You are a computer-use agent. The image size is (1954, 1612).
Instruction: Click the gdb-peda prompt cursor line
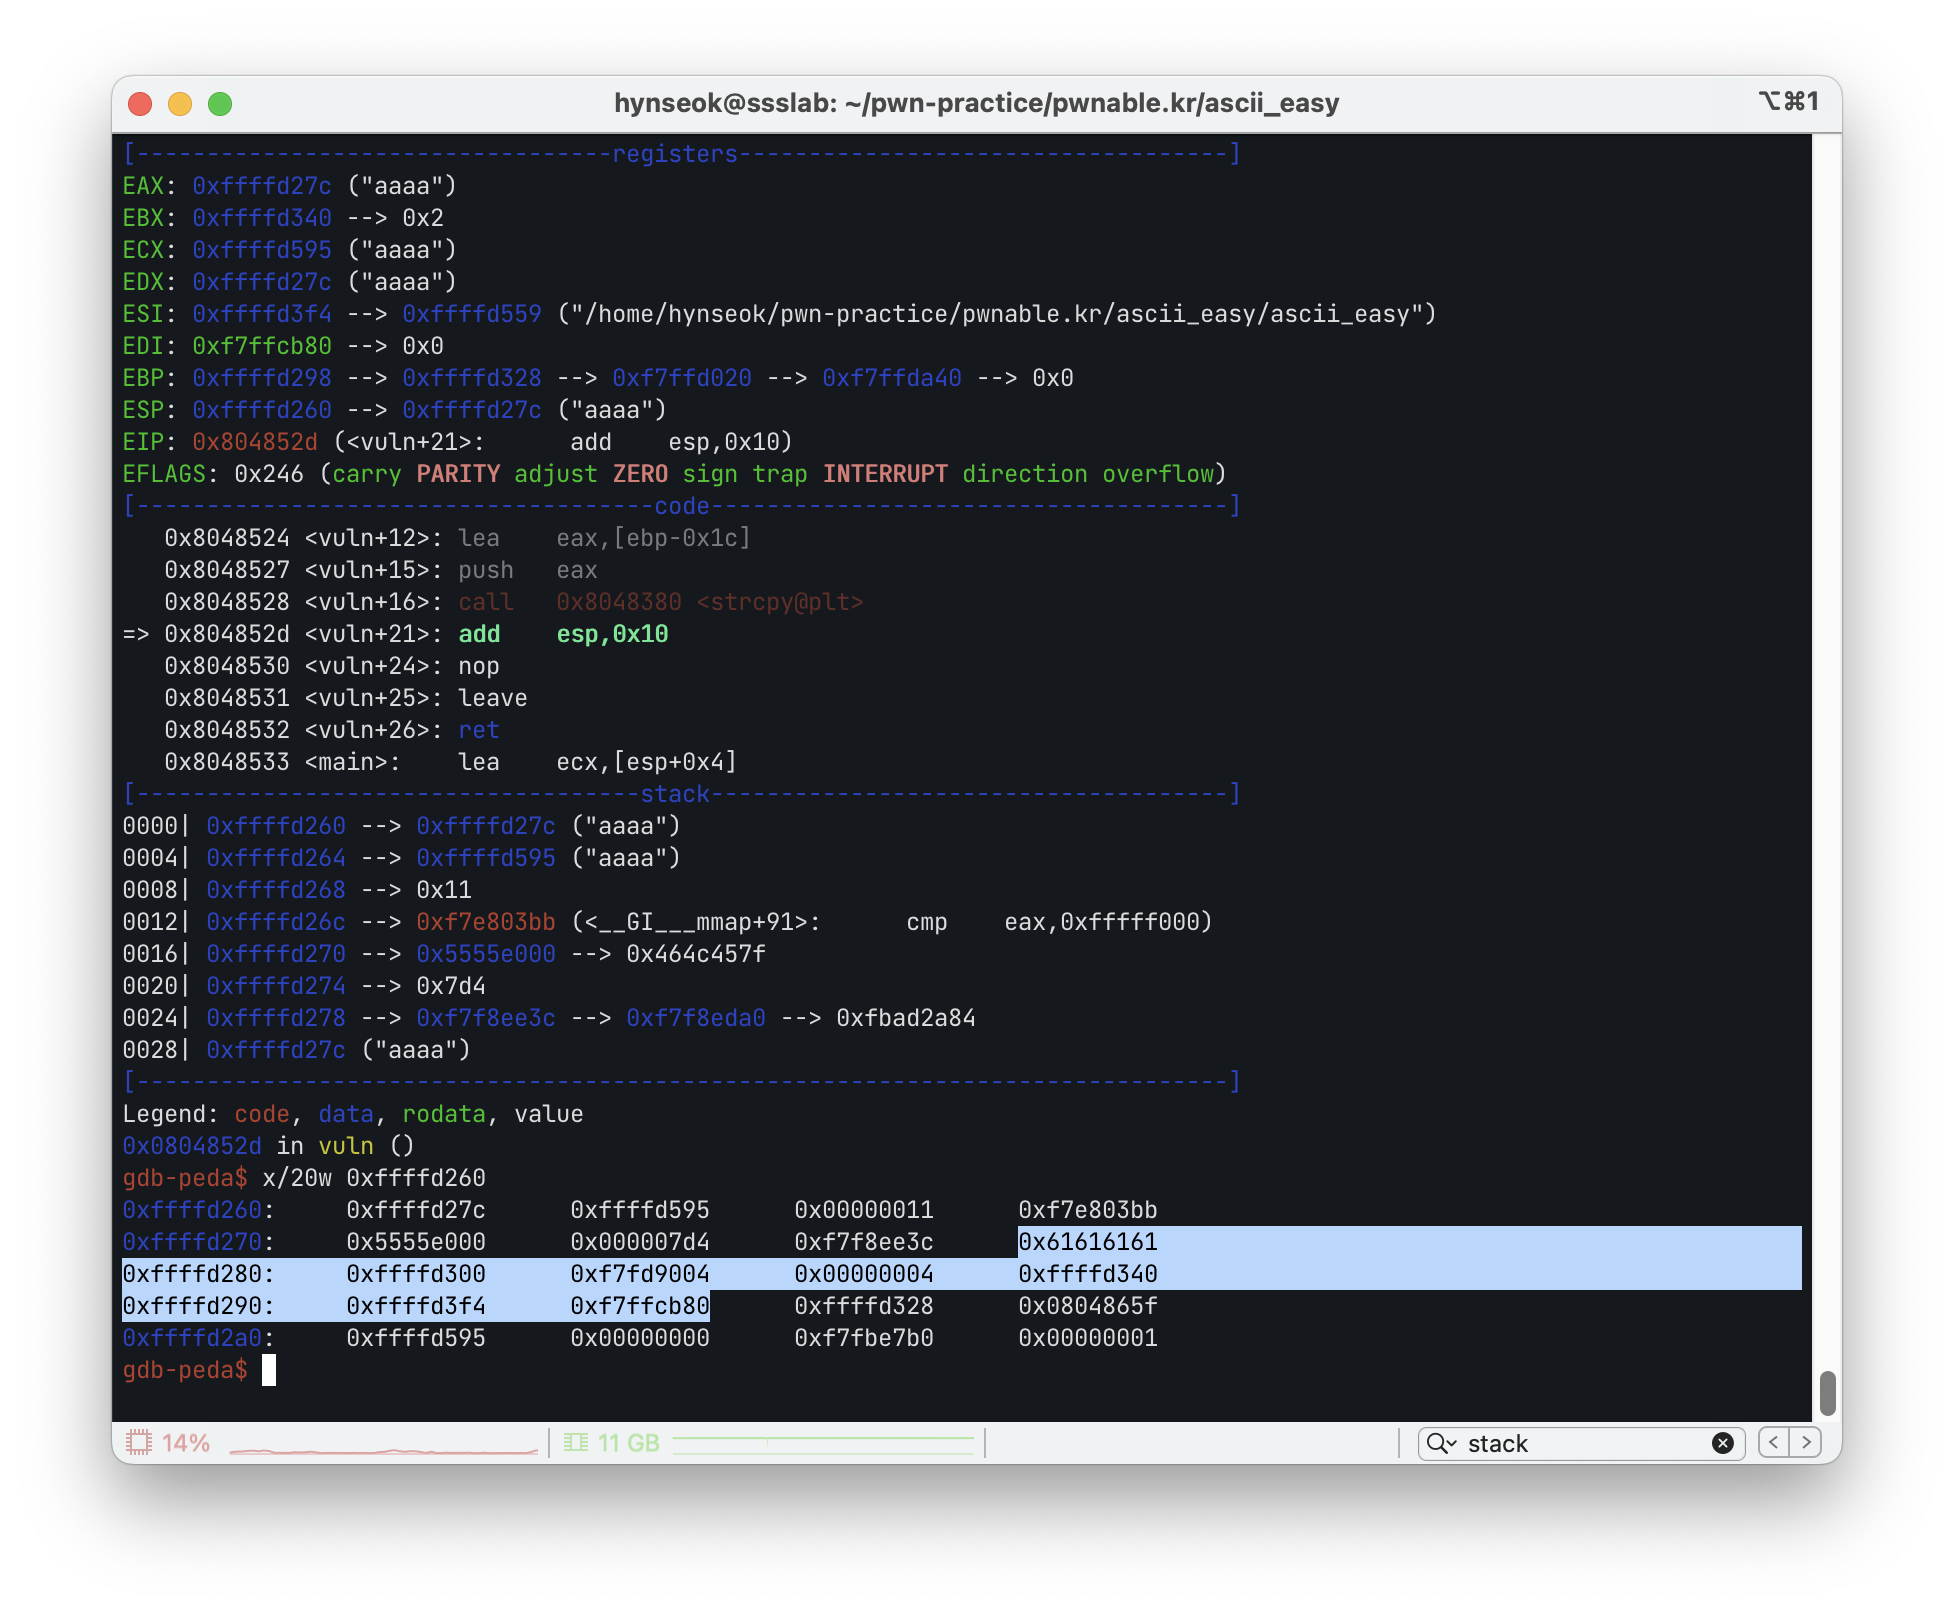point(268,1370)
